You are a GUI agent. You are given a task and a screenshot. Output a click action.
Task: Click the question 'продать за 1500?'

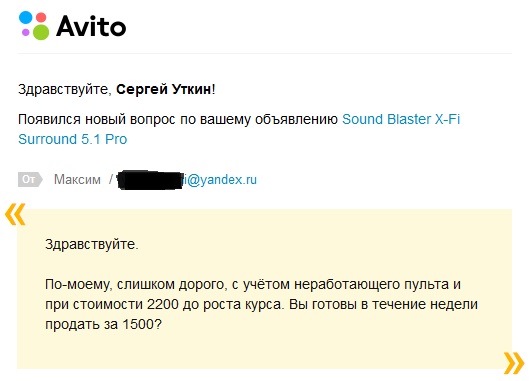[103, 324]
